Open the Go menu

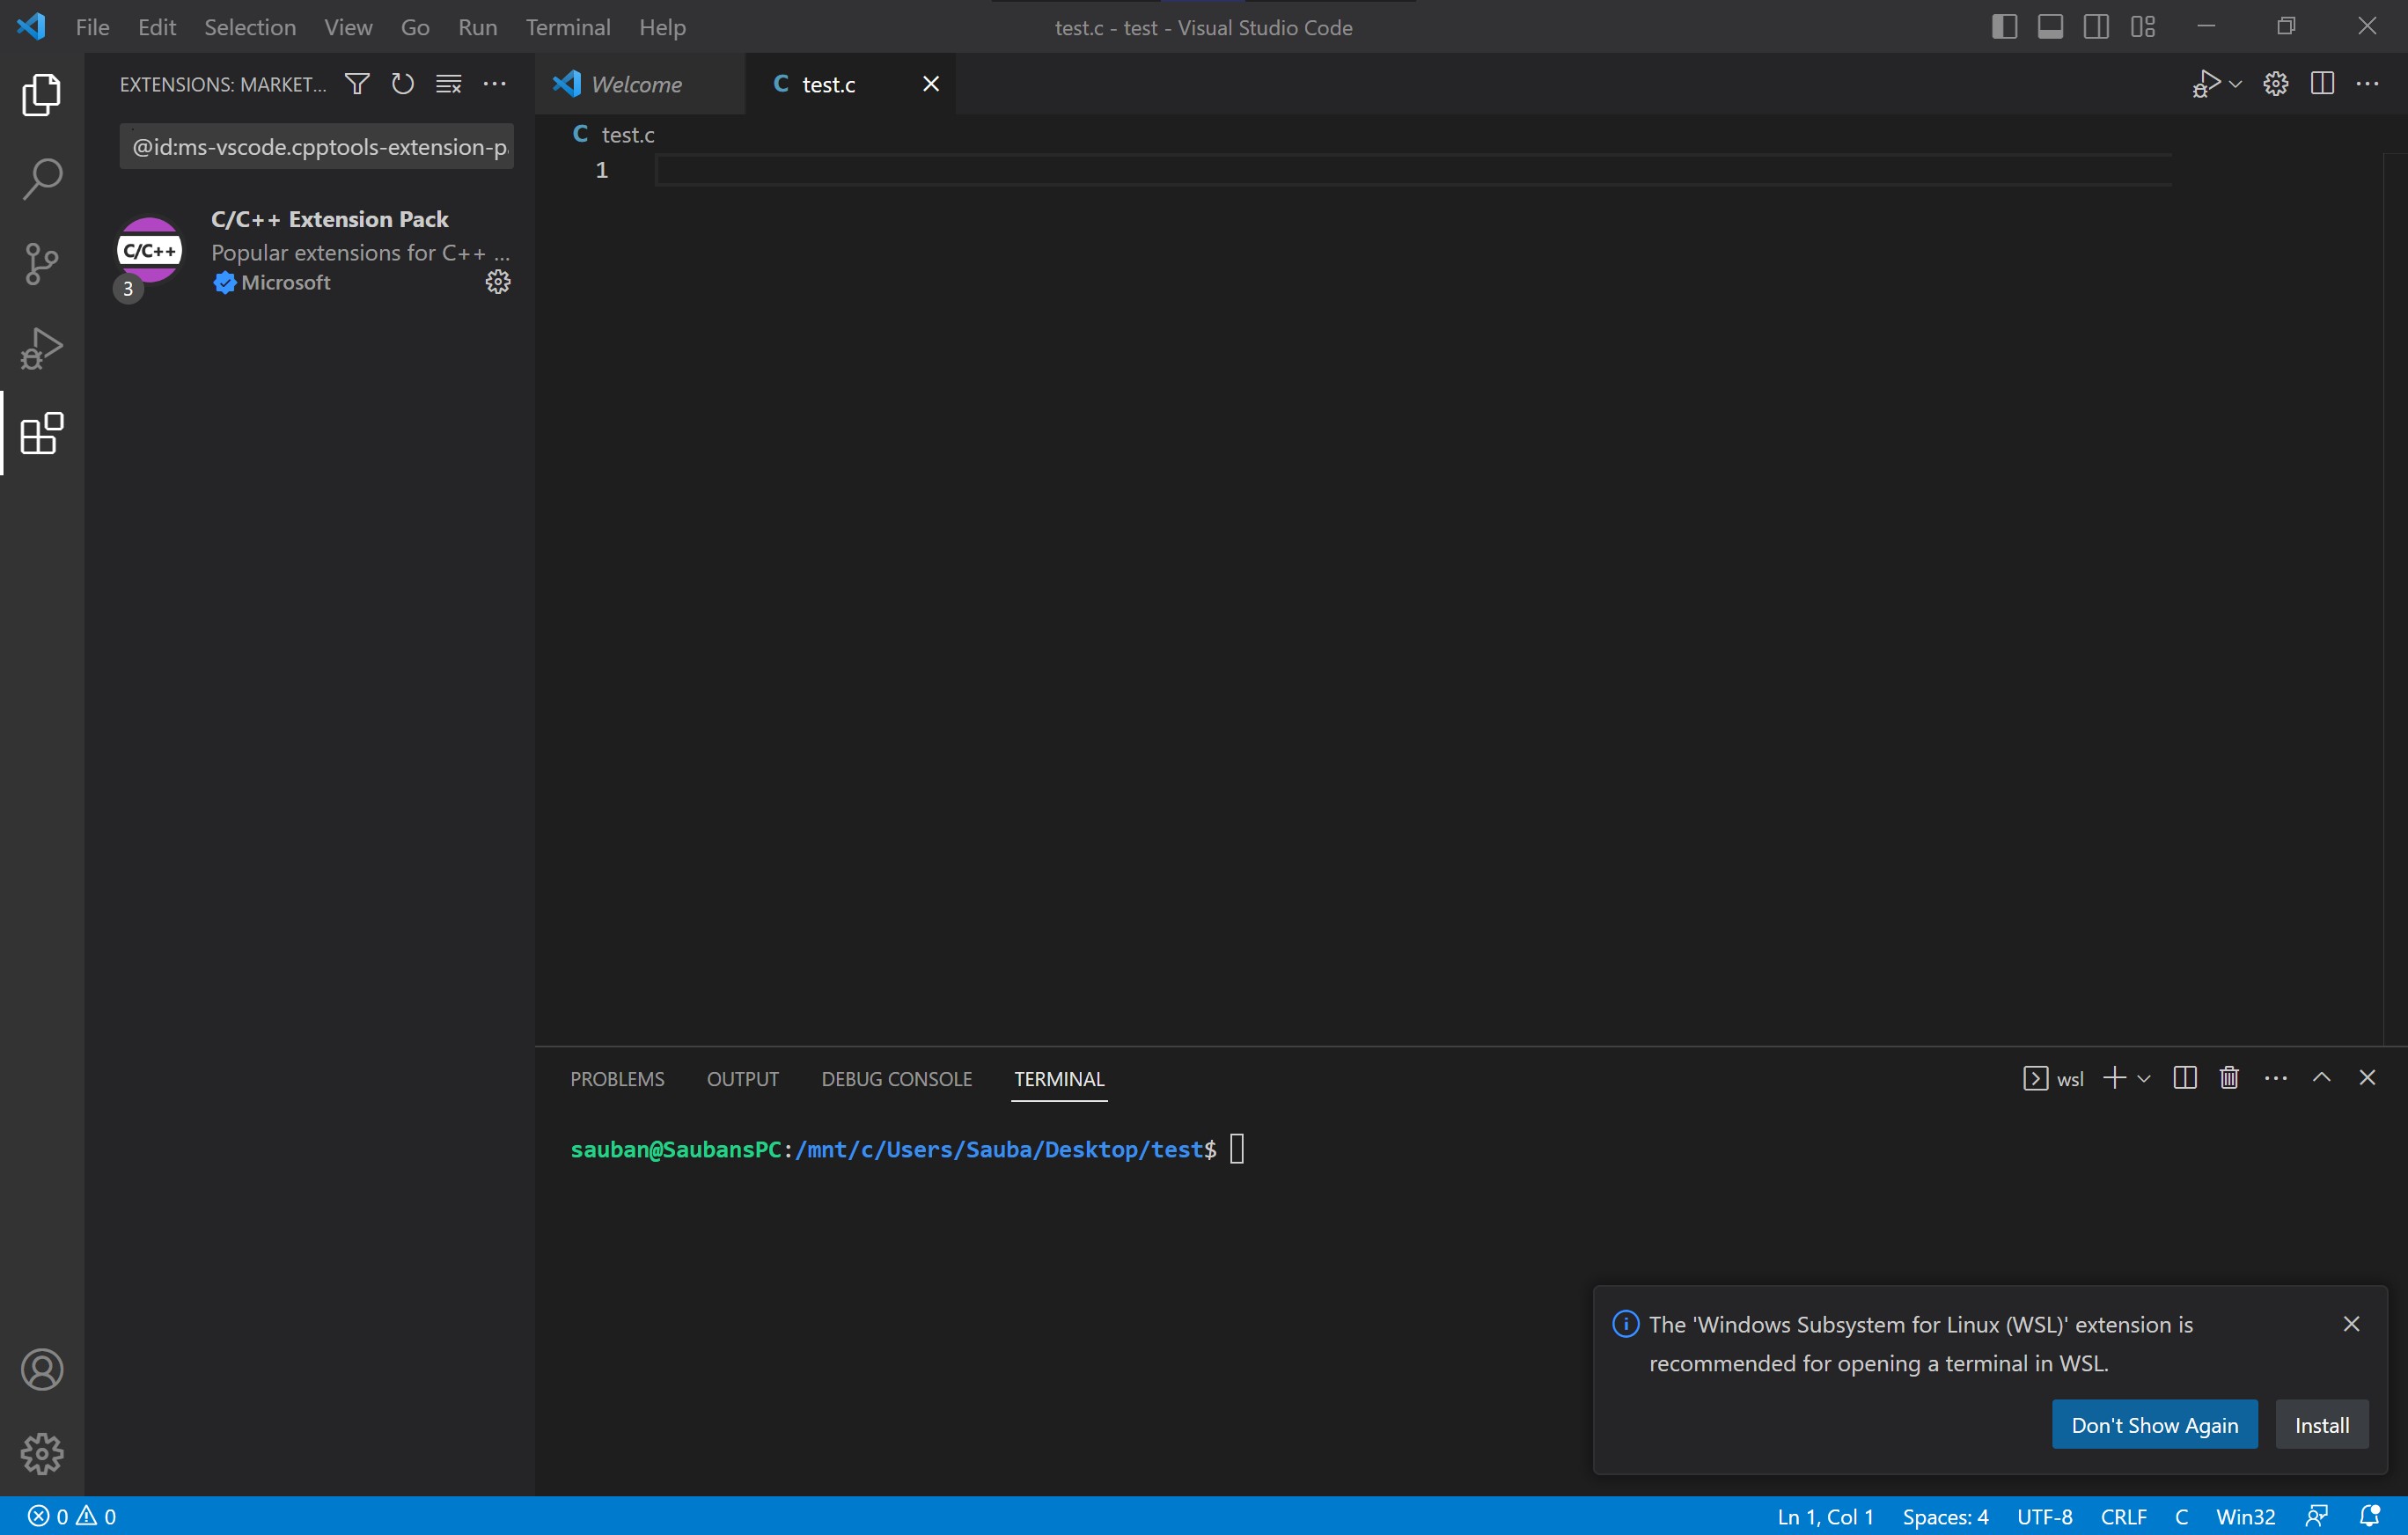(x=415, y=27)
